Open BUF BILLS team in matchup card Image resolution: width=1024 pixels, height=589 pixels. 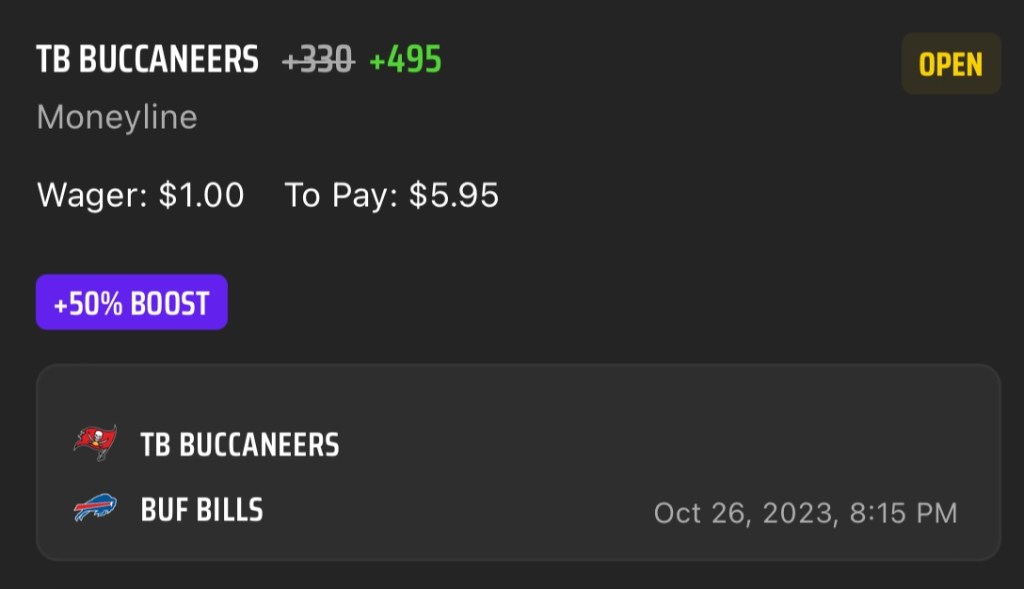tap(202, 510)
